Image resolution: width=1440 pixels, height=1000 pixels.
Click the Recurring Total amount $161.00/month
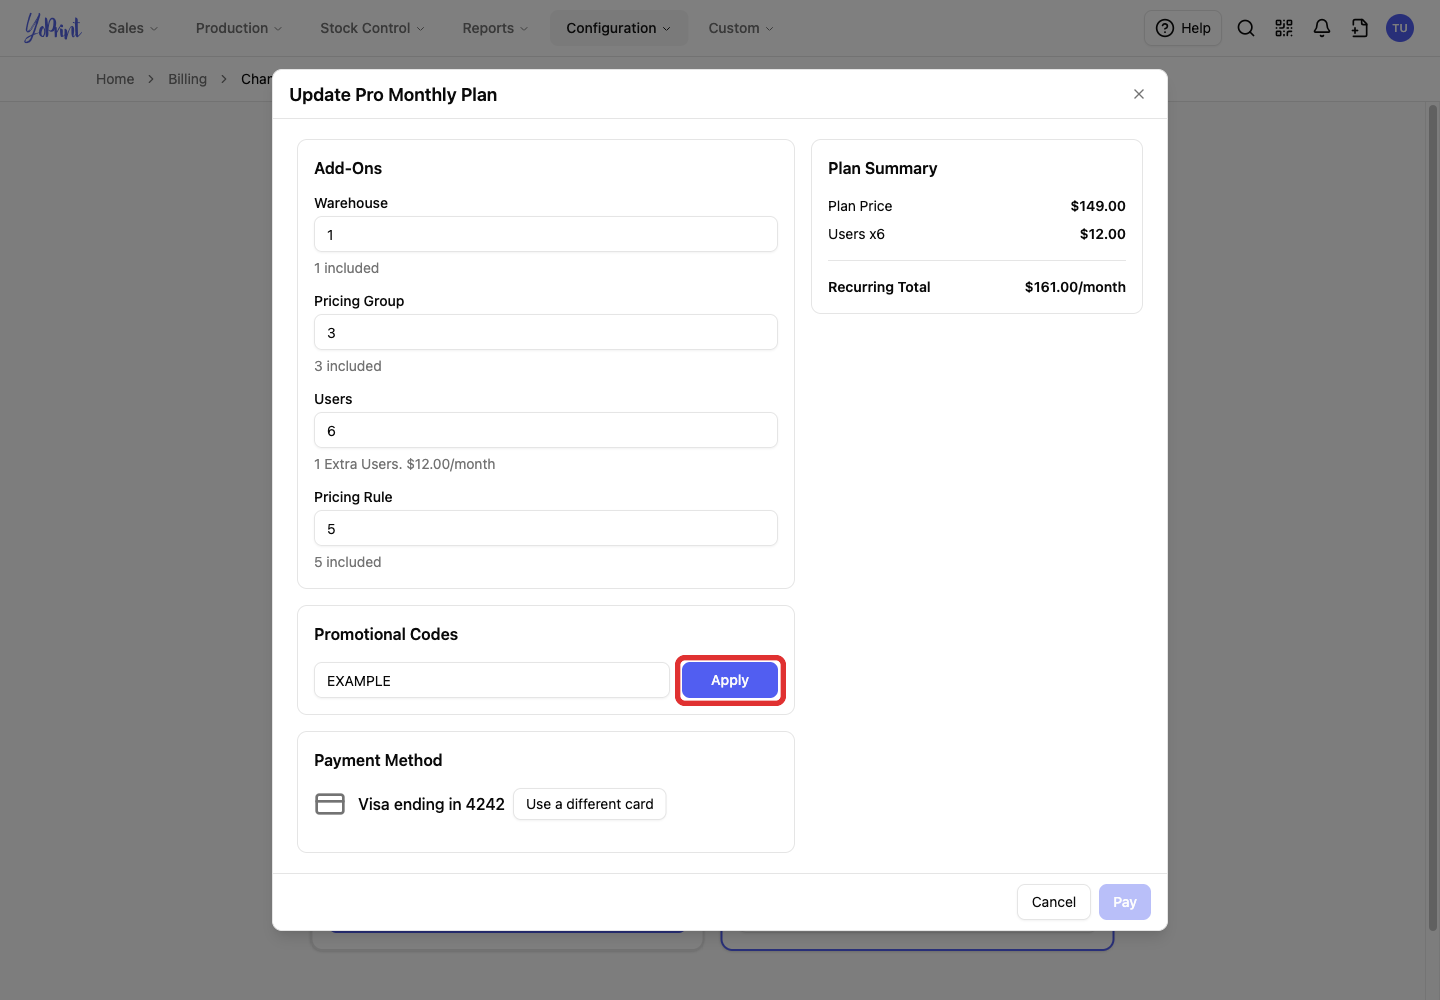coord(1075,287)
